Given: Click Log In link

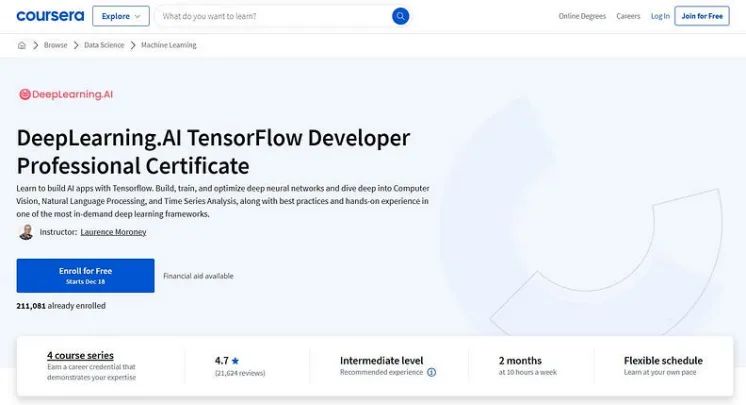Looking at the screenshot, I should [660, 16].
